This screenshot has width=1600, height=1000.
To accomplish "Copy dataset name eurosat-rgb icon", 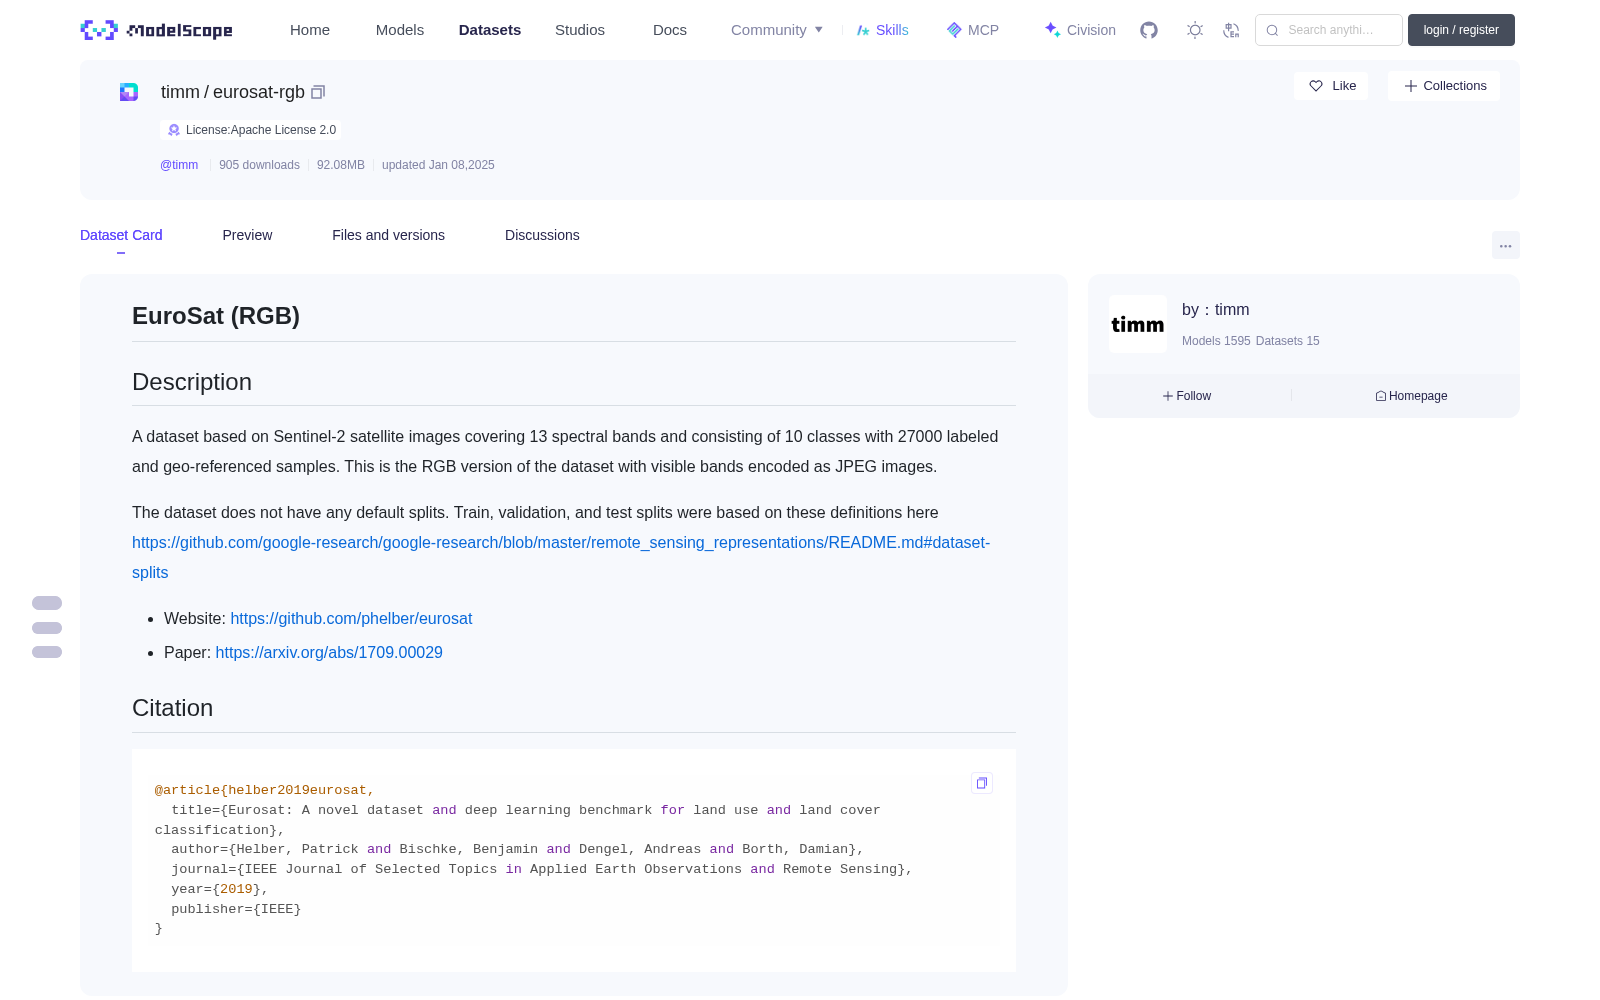I will [318, 92].
